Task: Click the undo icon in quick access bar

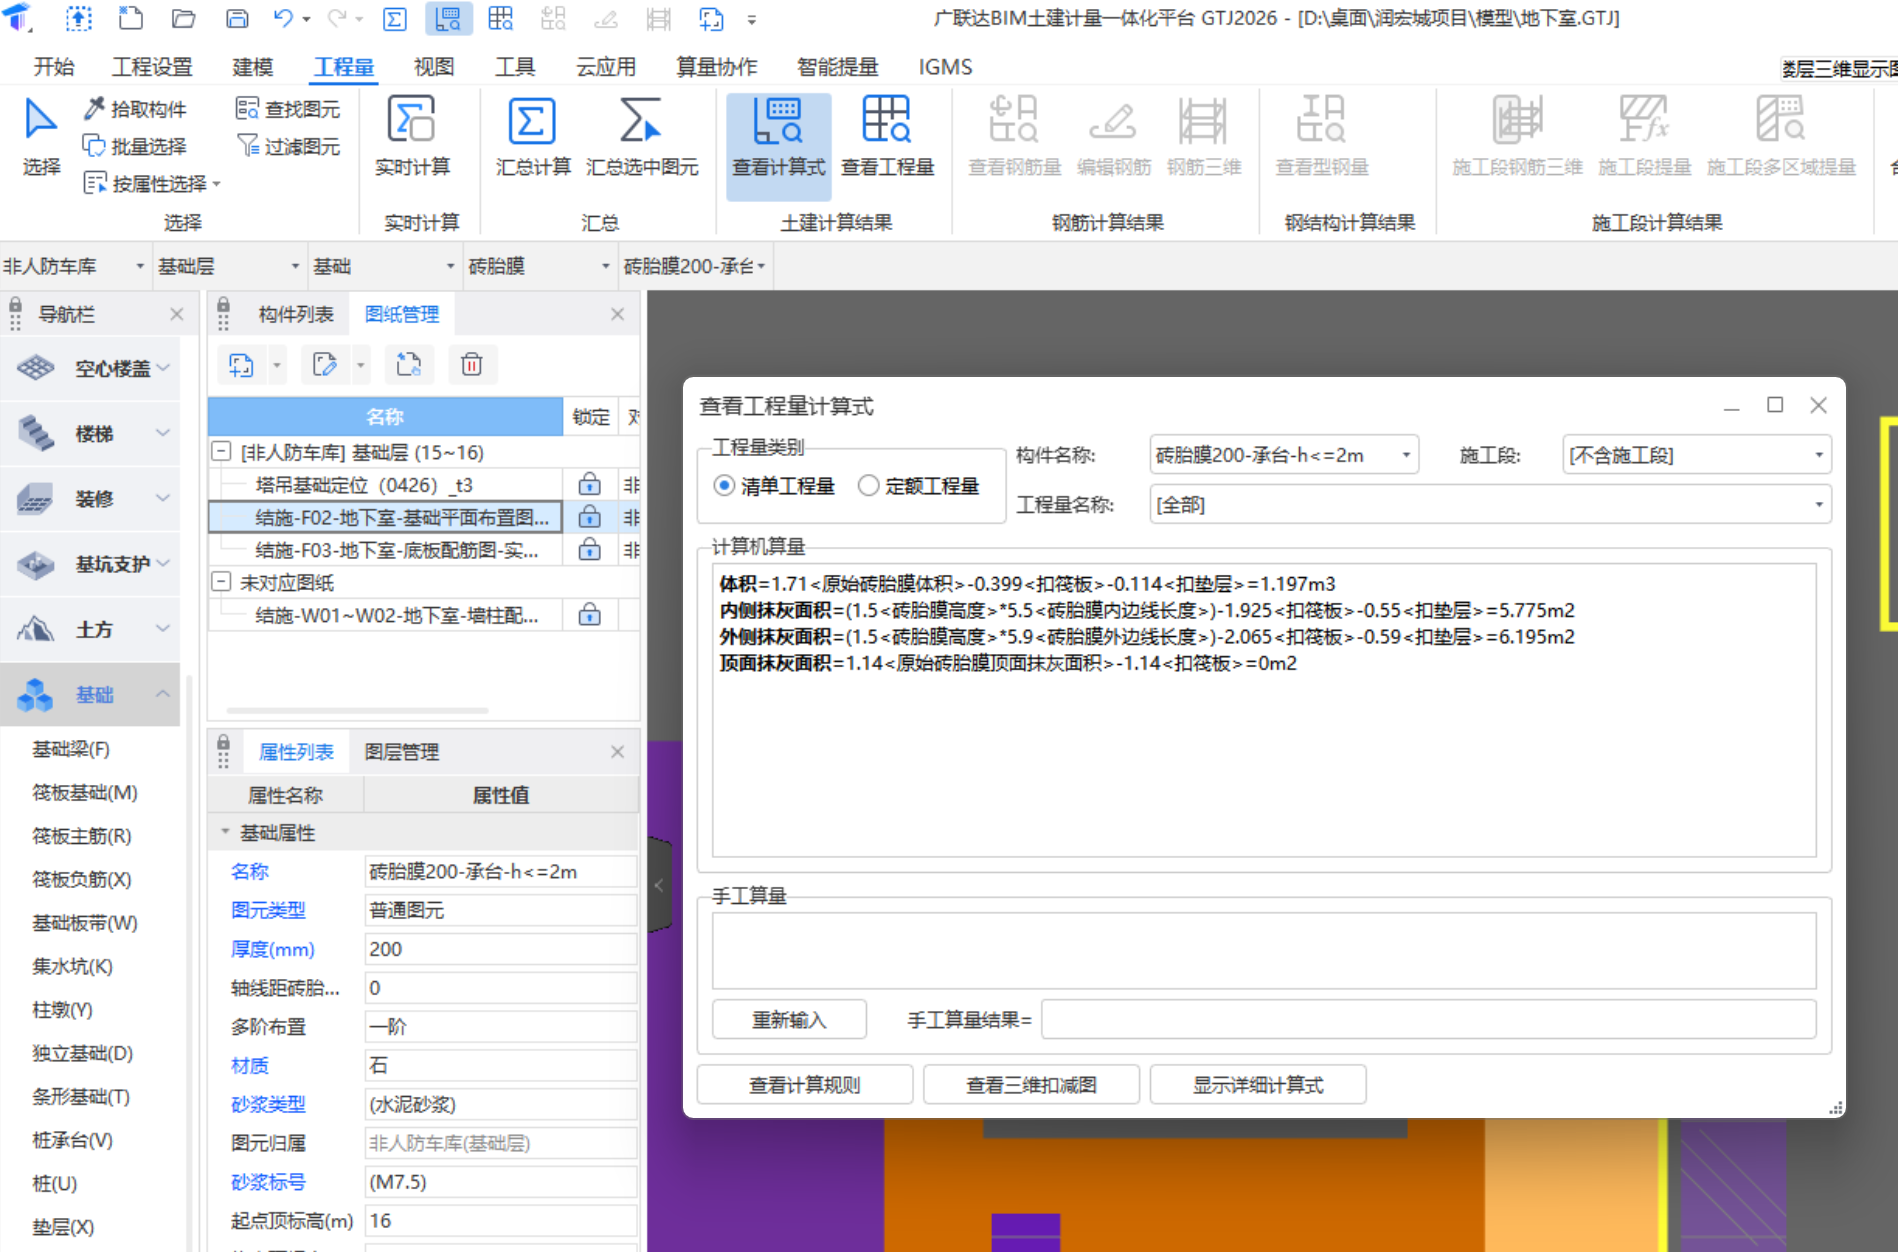Action: [x=283, y=18]
